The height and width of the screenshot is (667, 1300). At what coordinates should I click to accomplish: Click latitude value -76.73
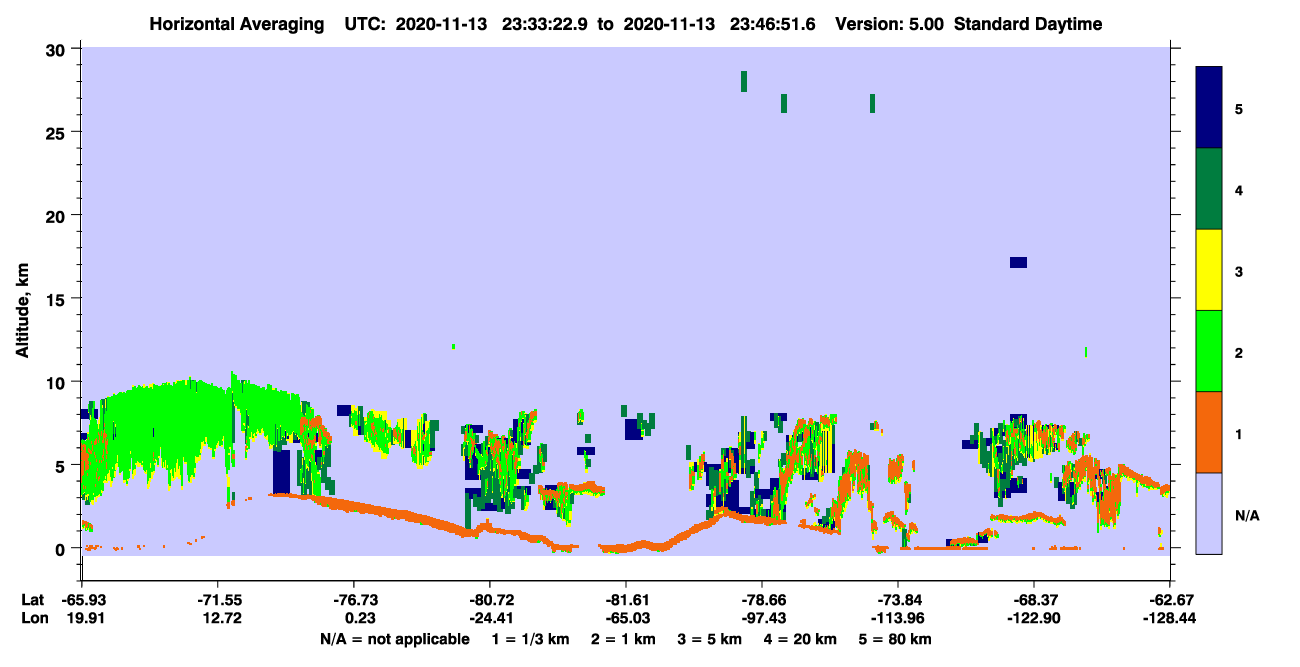point(354,599)
